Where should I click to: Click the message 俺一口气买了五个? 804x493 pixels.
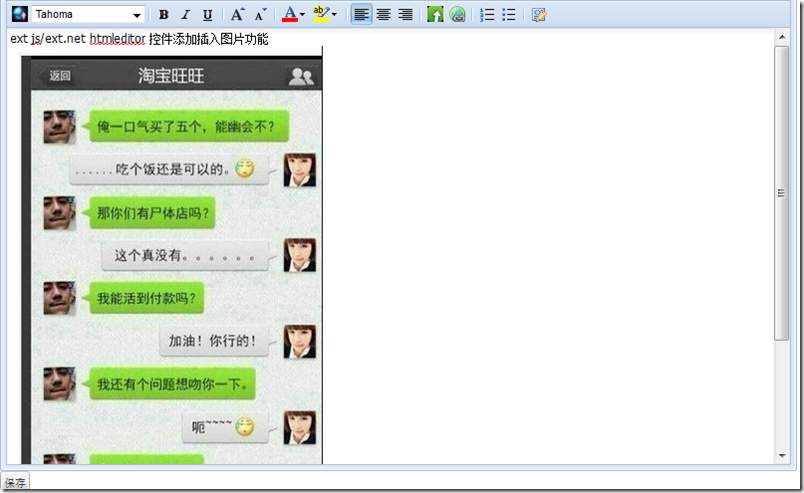tap(187, 126)
